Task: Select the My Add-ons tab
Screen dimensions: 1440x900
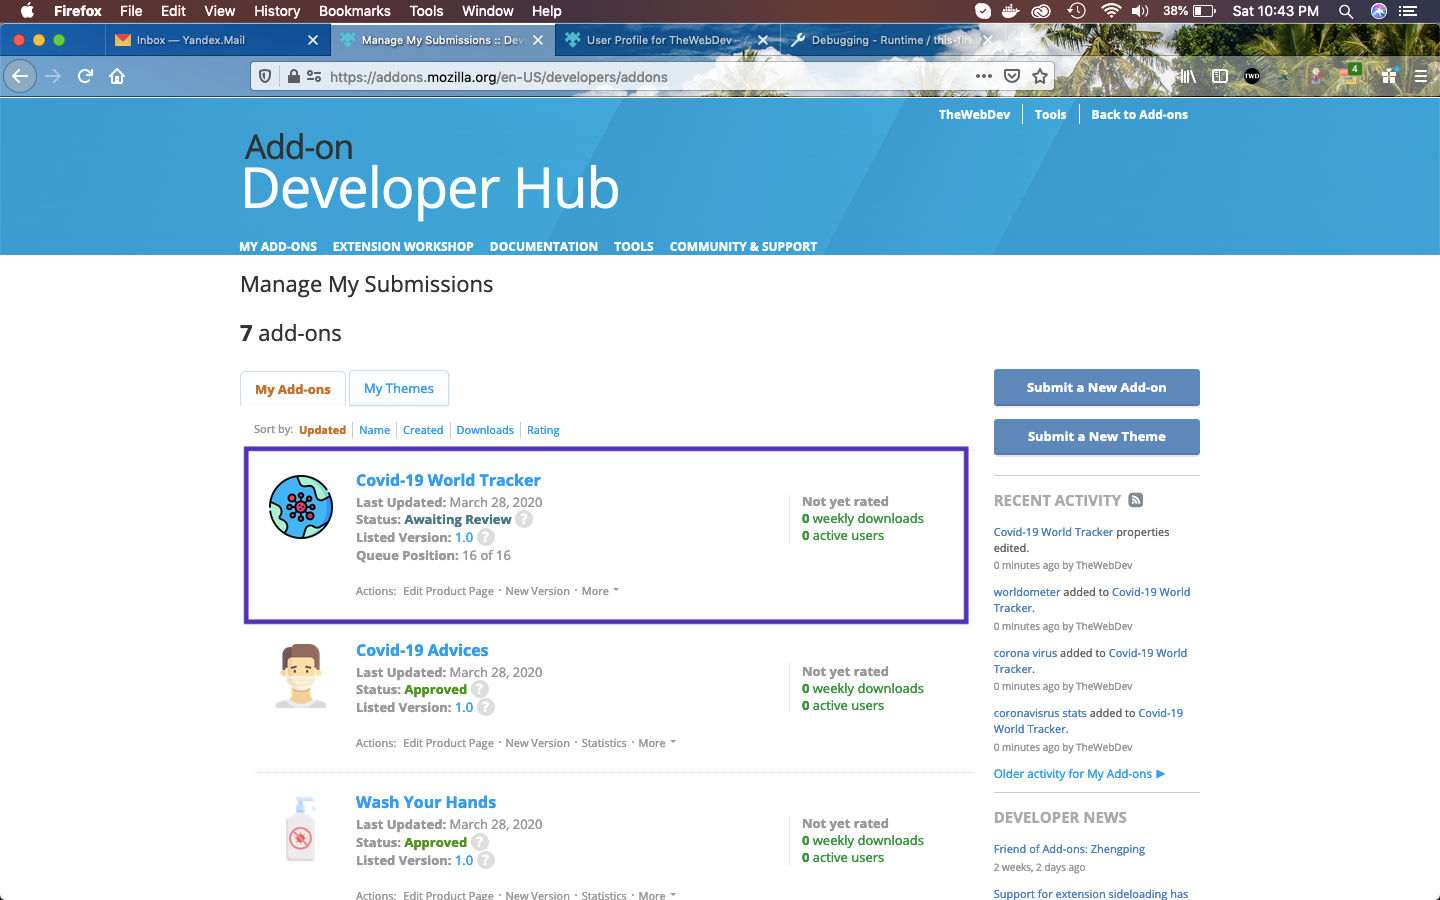Action: pyautogui.click(x=293, y=389)
